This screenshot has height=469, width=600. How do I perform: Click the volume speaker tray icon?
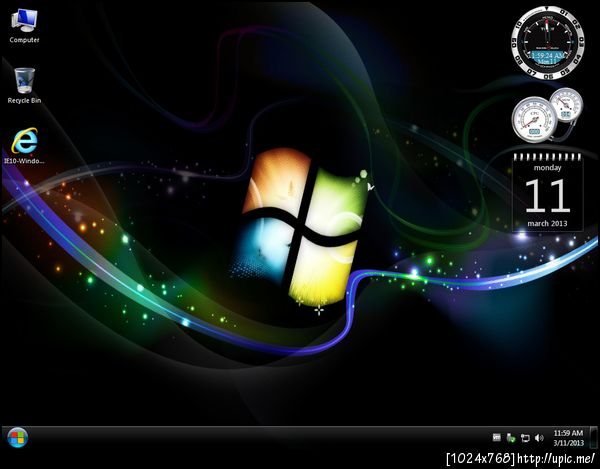(x=539, y=438)
